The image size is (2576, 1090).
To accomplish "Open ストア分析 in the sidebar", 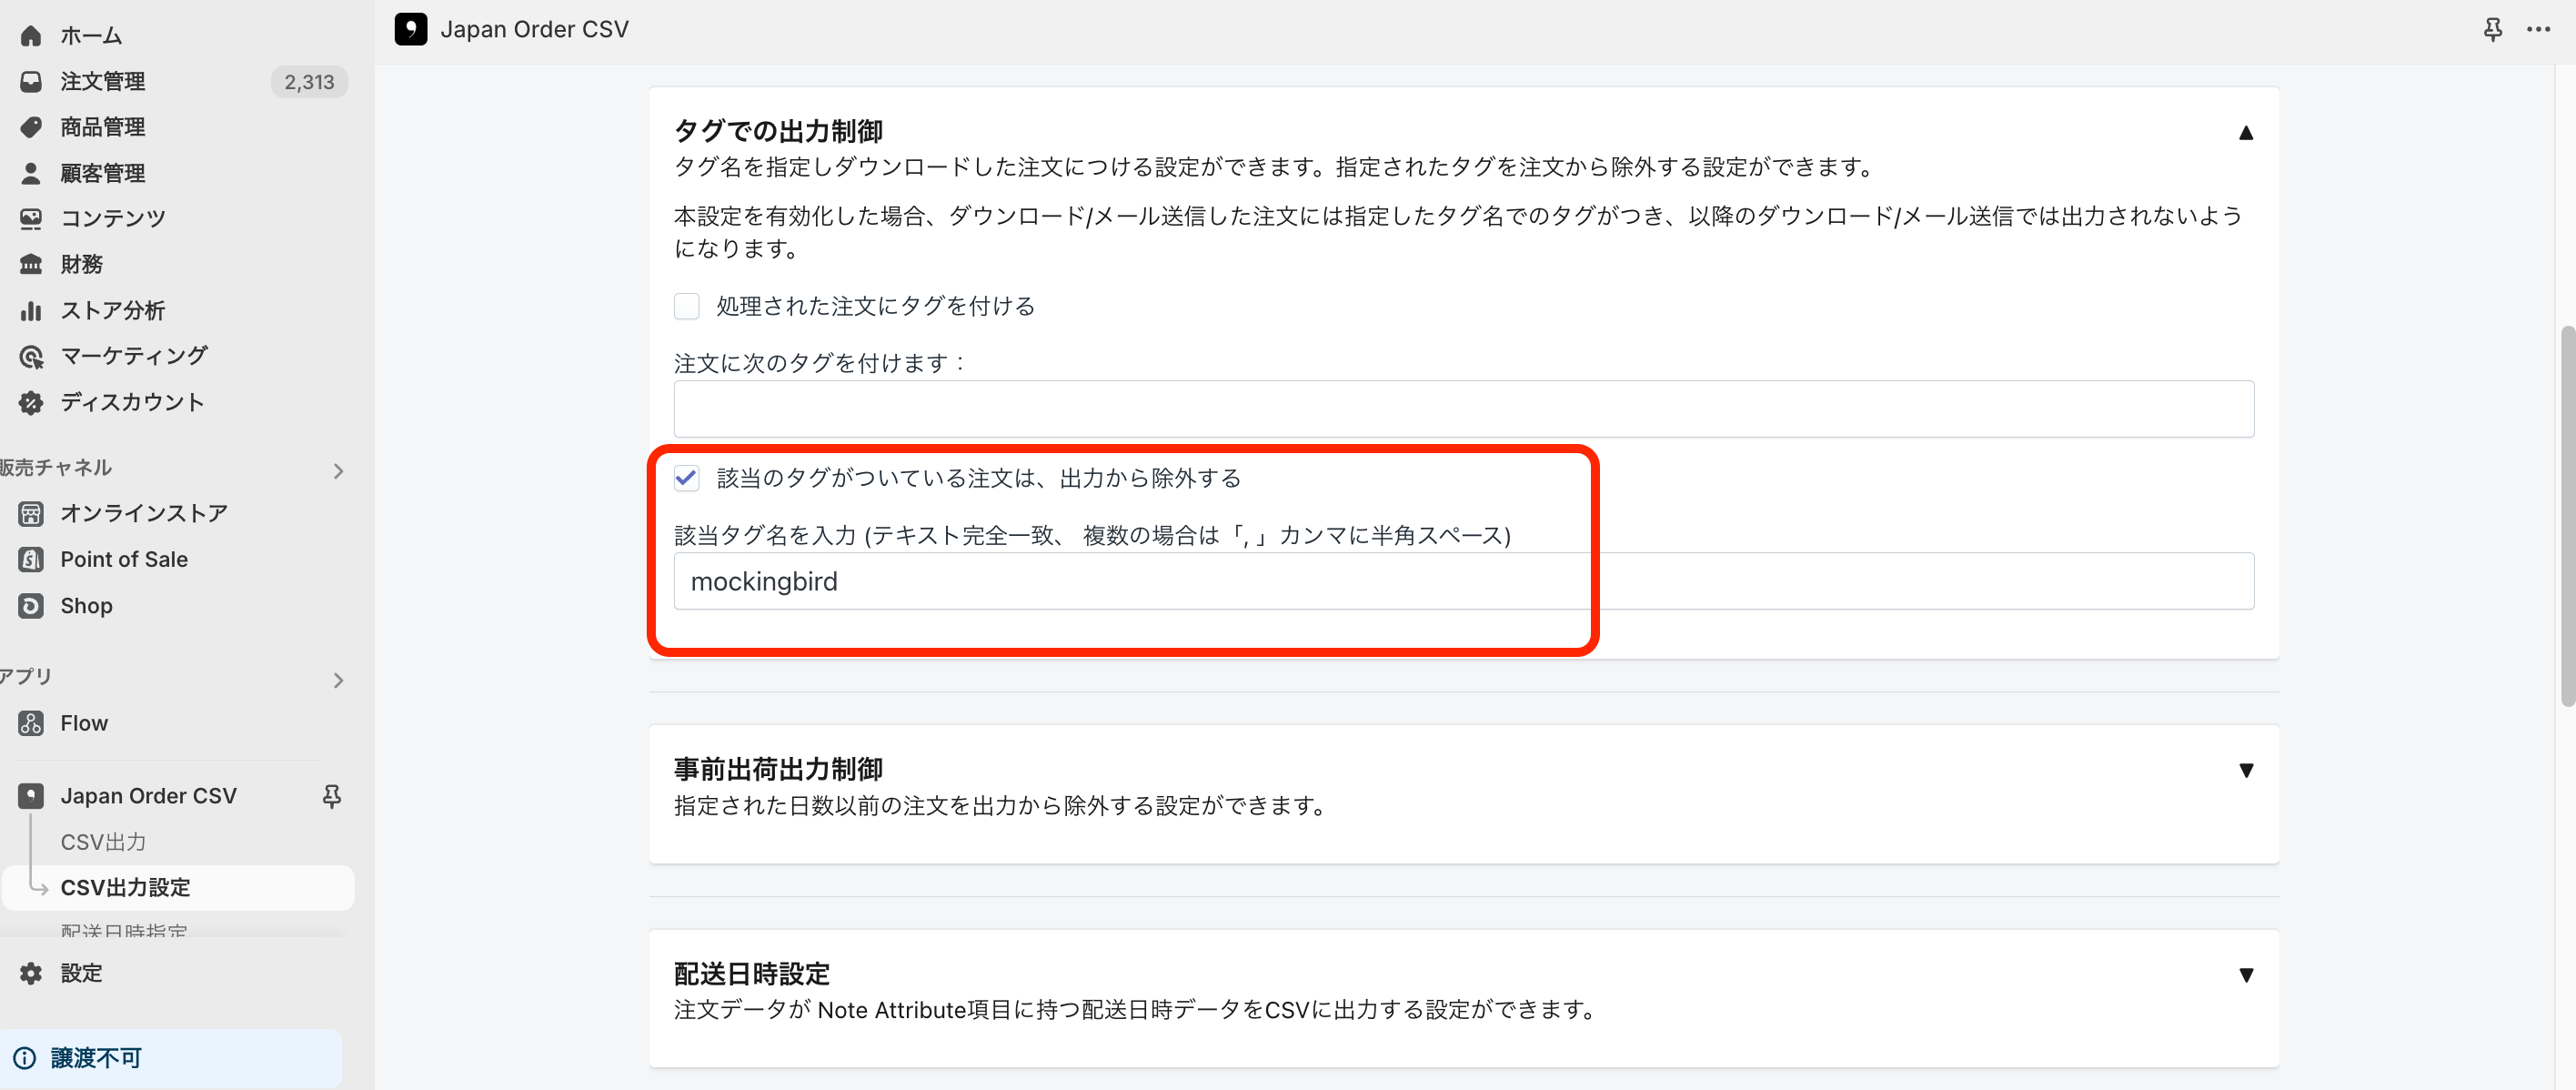I will [x=112, y=311].
